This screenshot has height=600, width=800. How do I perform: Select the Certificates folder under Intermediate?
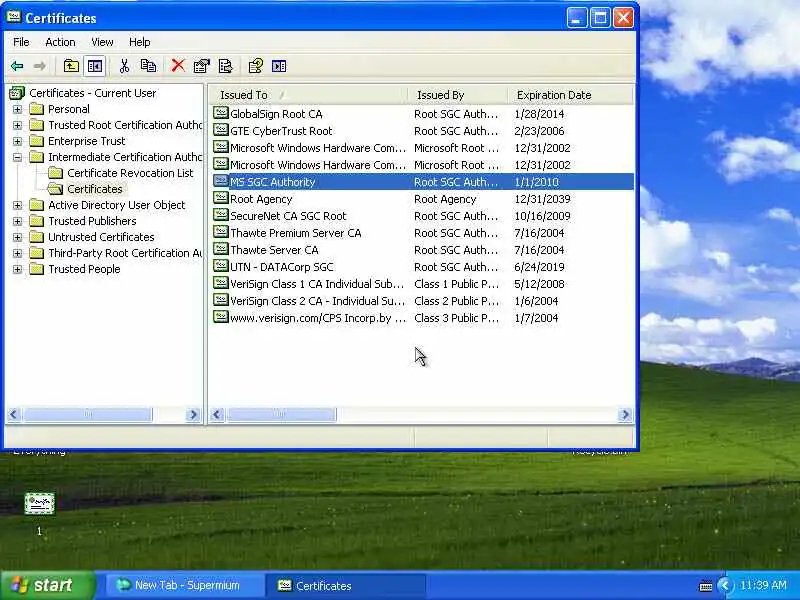click(x=95, y=189)
